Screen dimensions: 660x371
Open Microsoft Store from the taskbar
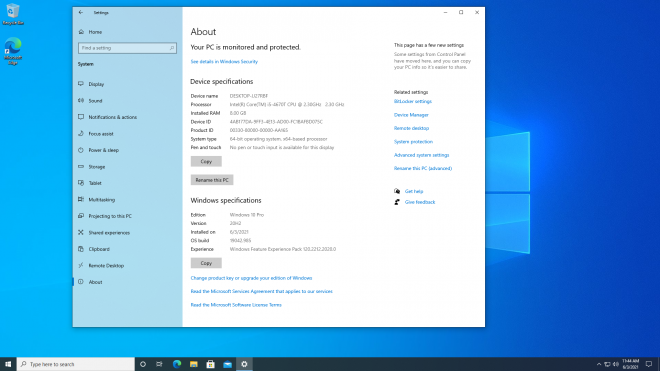[210, 364]
